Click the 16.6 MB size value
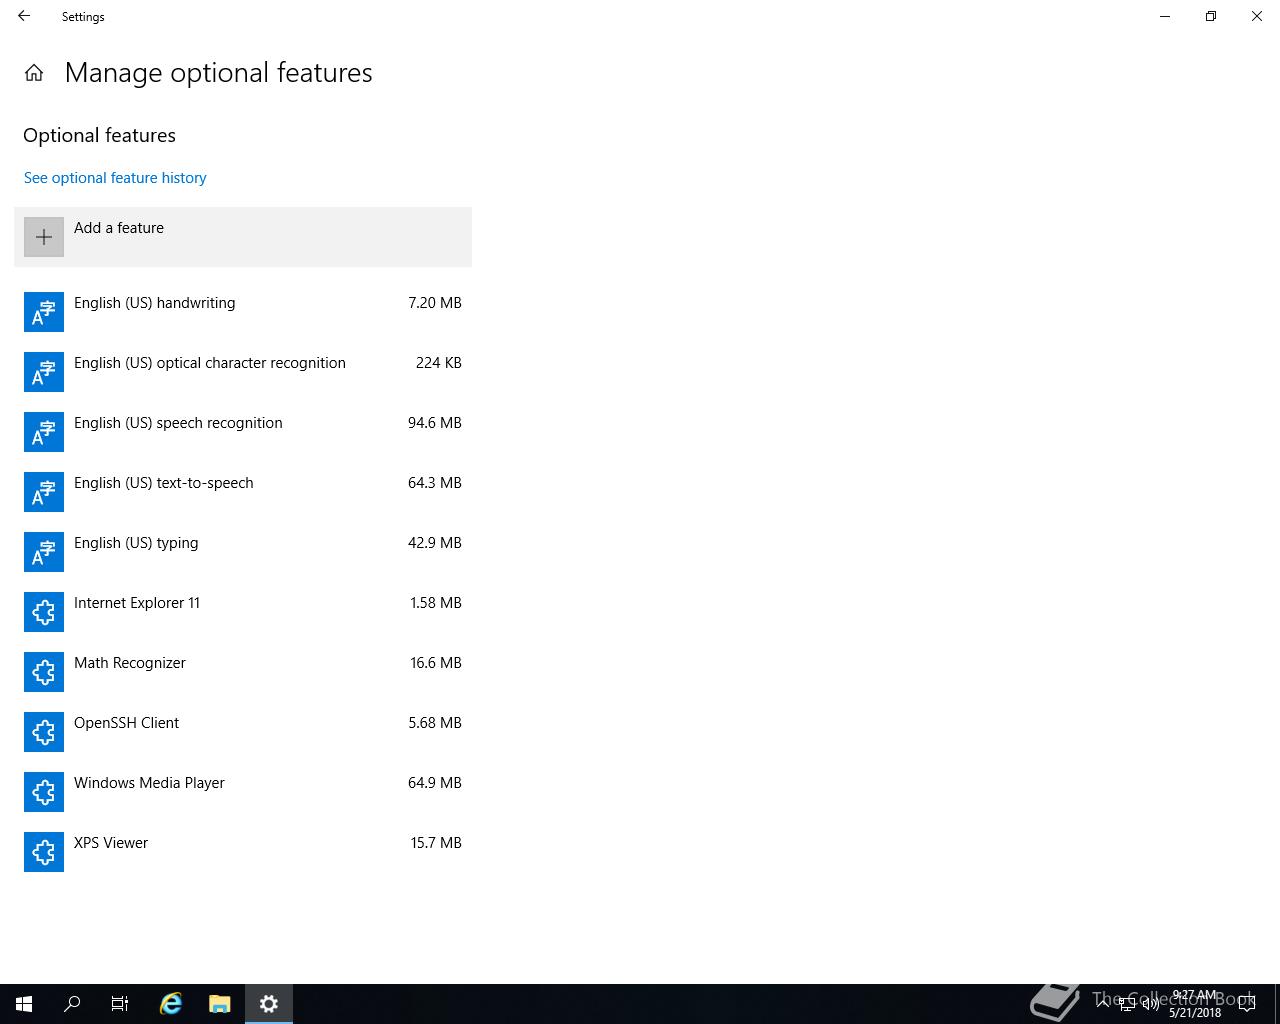 tap(436, 663)
